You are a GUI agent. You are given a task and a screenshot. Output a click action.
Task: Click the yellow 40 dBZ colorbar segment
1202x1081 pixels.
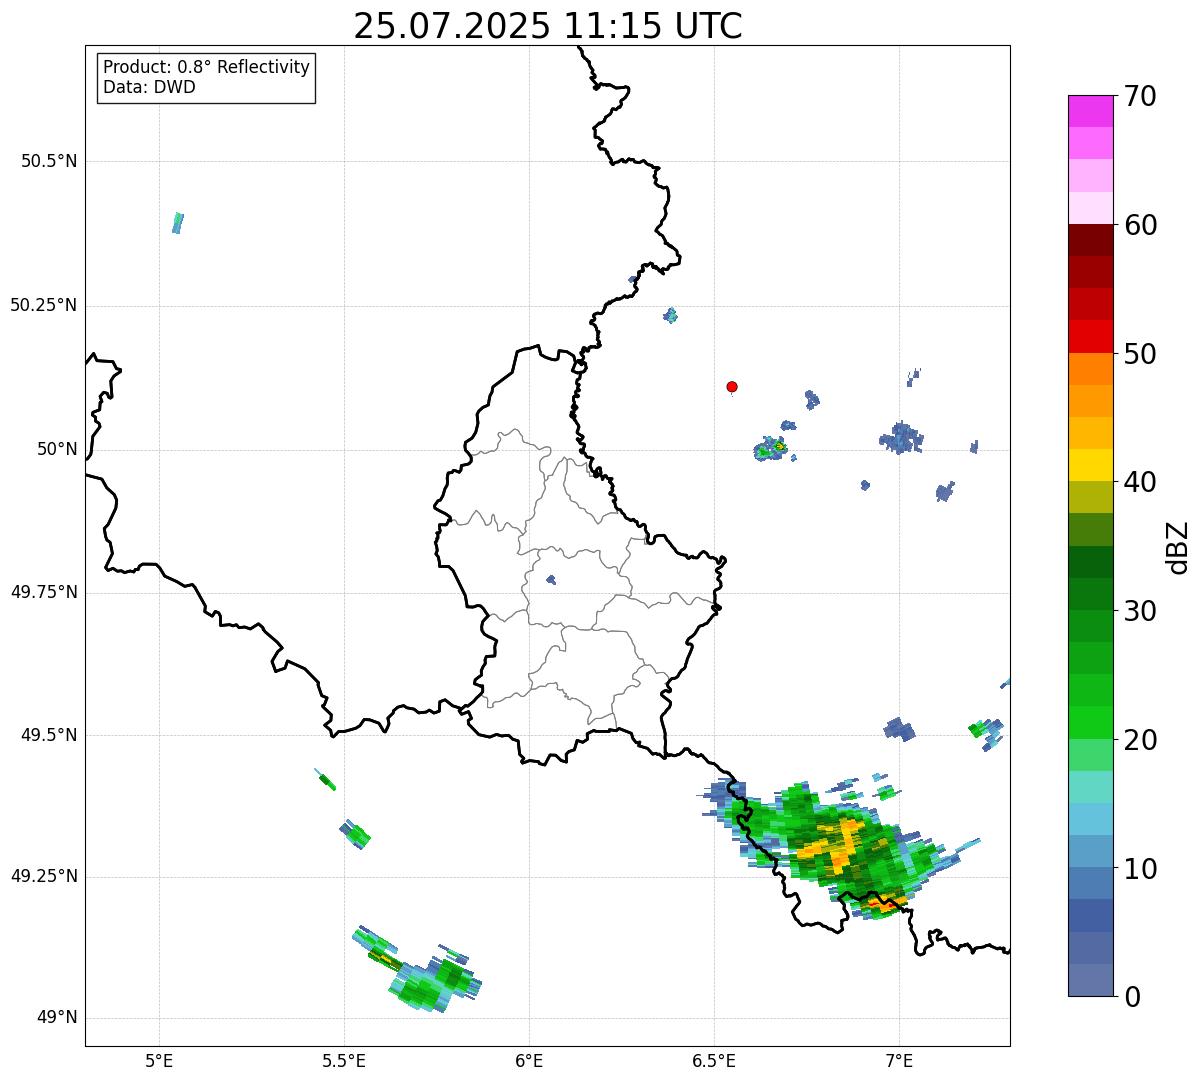tap(1090, 465)
